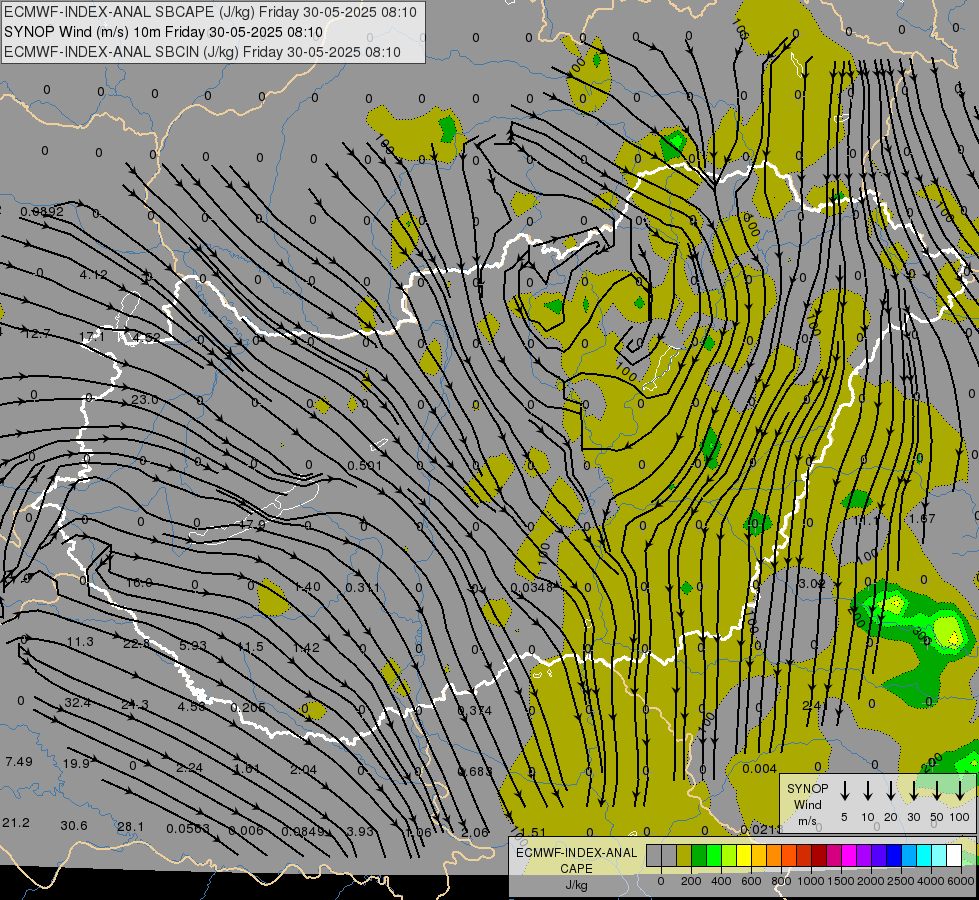Select the pure yellow CAPE legend swatch
979x900 pixels.
click(x=744, y=856)
